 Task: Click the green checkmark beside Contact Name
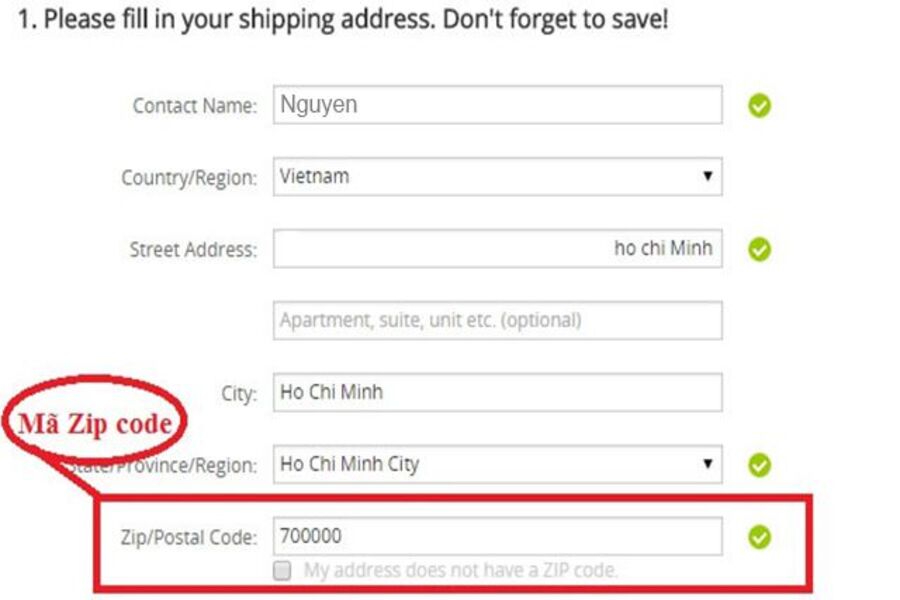[760, 106]
